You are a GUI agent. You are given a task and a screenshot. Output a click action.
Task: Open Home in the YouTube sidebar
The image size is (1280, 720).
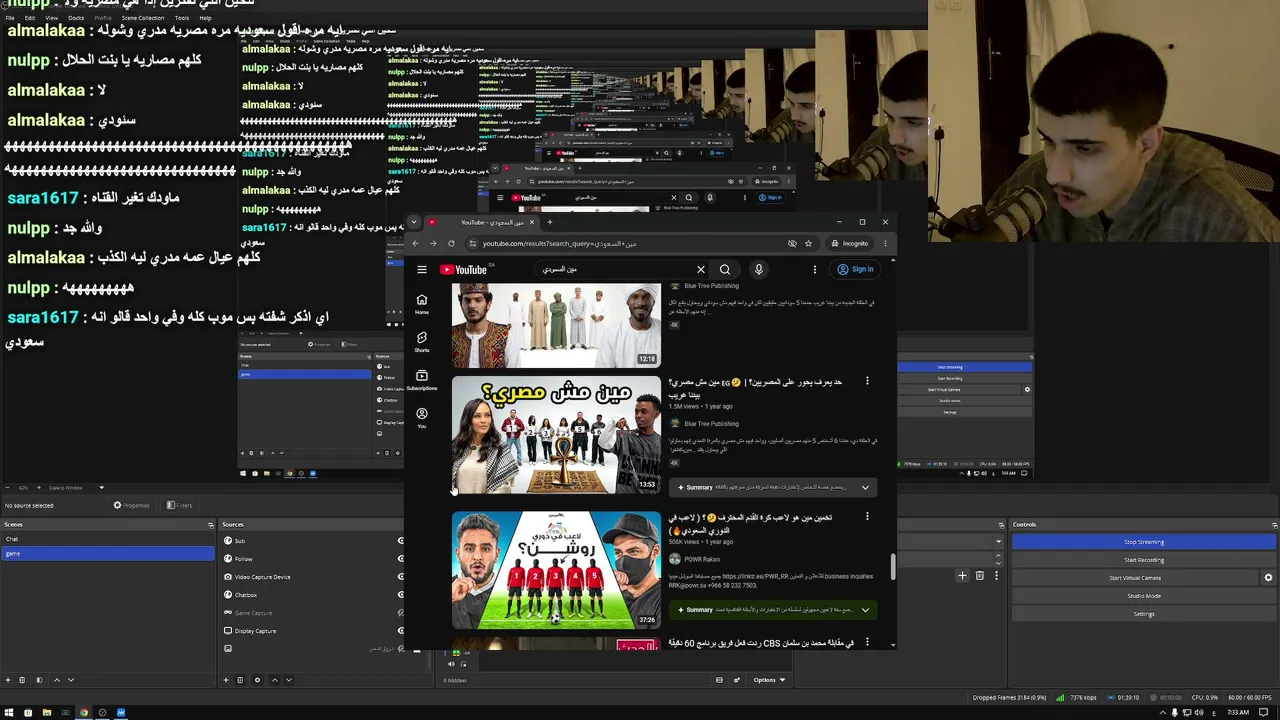point(422,304)
